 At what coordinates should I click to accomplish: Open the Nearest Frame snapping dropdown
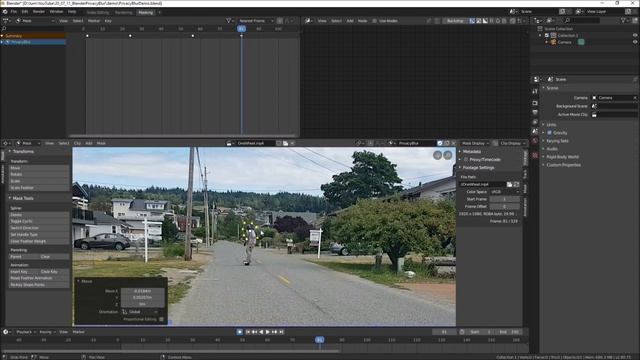(x=256, y=21)
